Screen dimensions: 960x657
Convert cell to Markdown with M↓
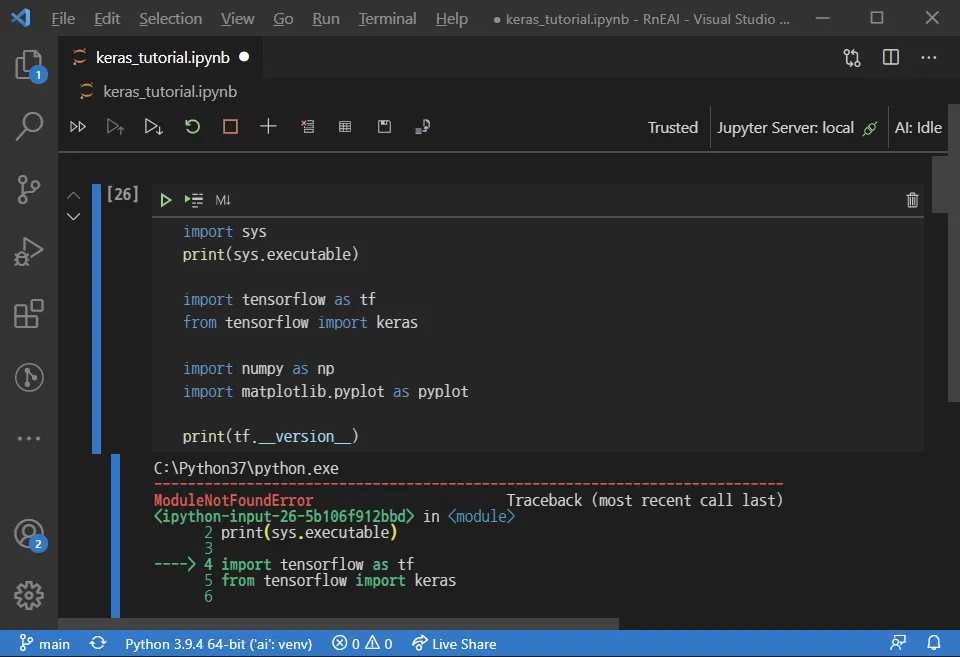click(223, 200)
